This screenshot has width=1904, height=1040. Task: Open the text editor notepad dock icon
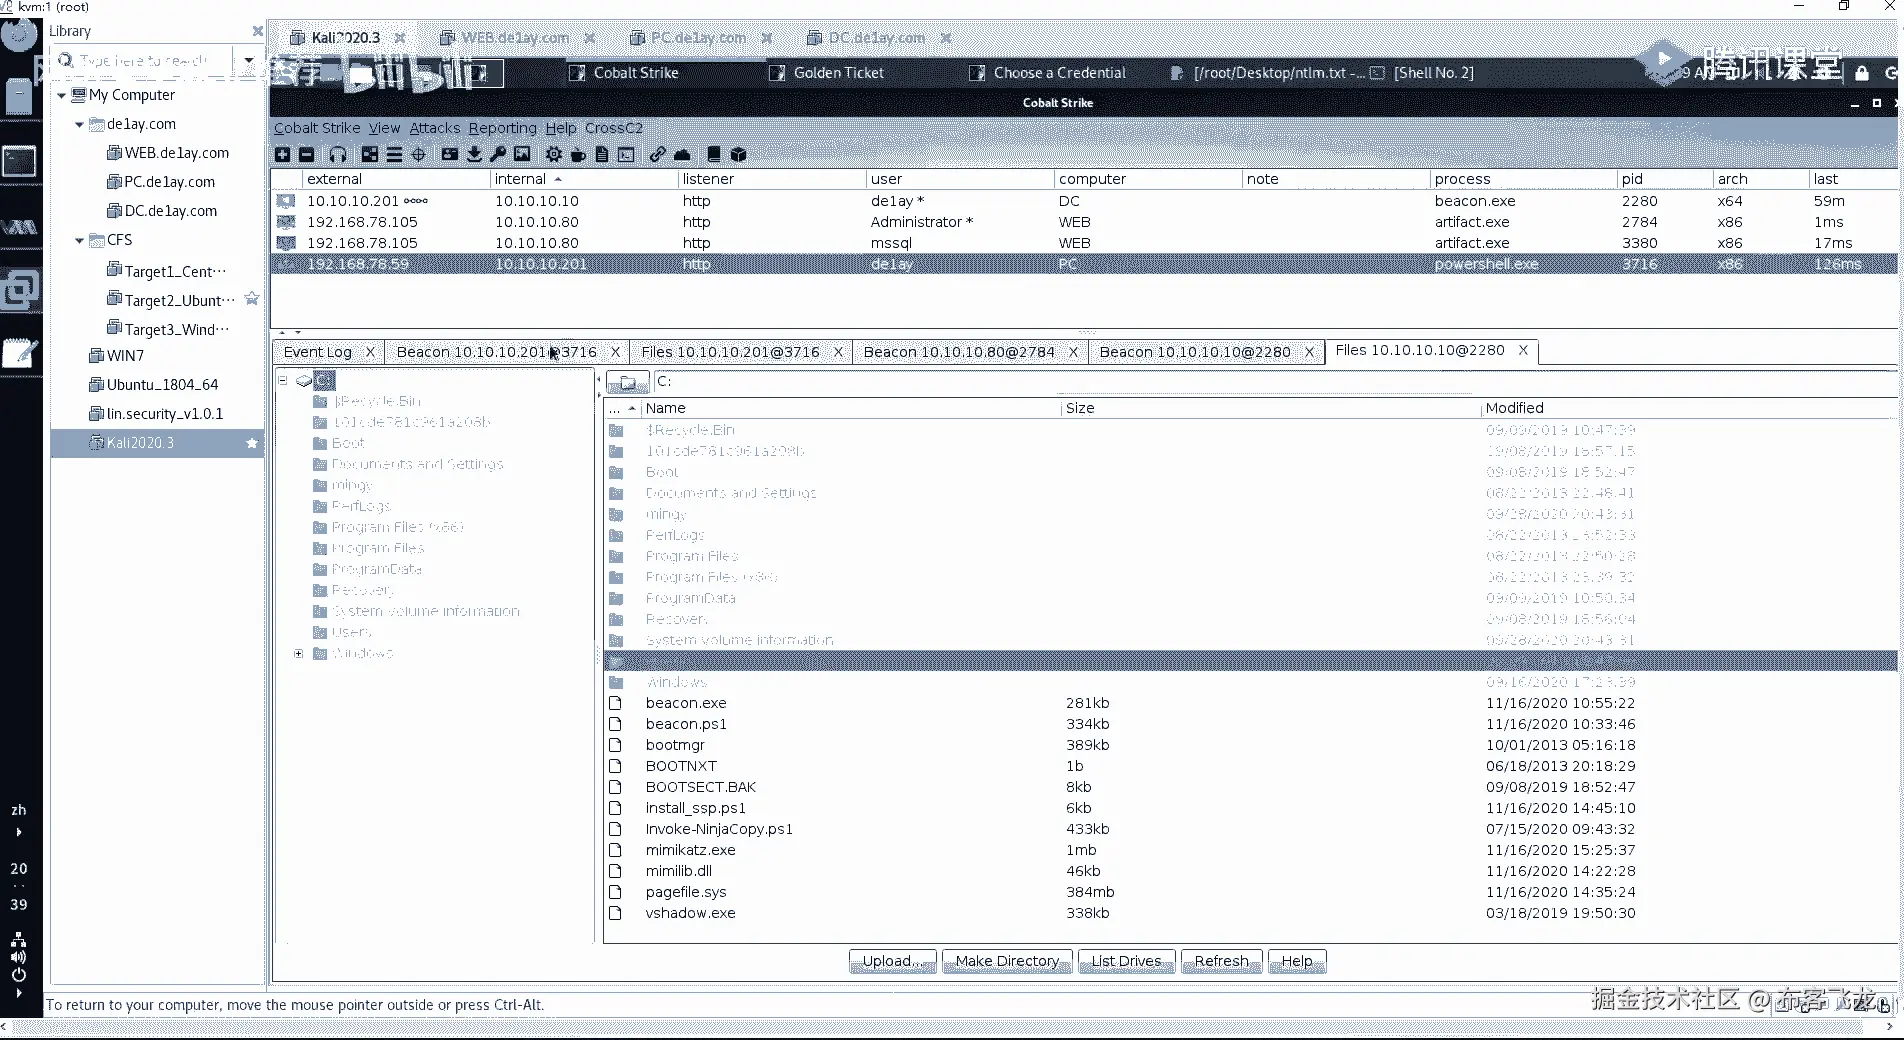19,352
